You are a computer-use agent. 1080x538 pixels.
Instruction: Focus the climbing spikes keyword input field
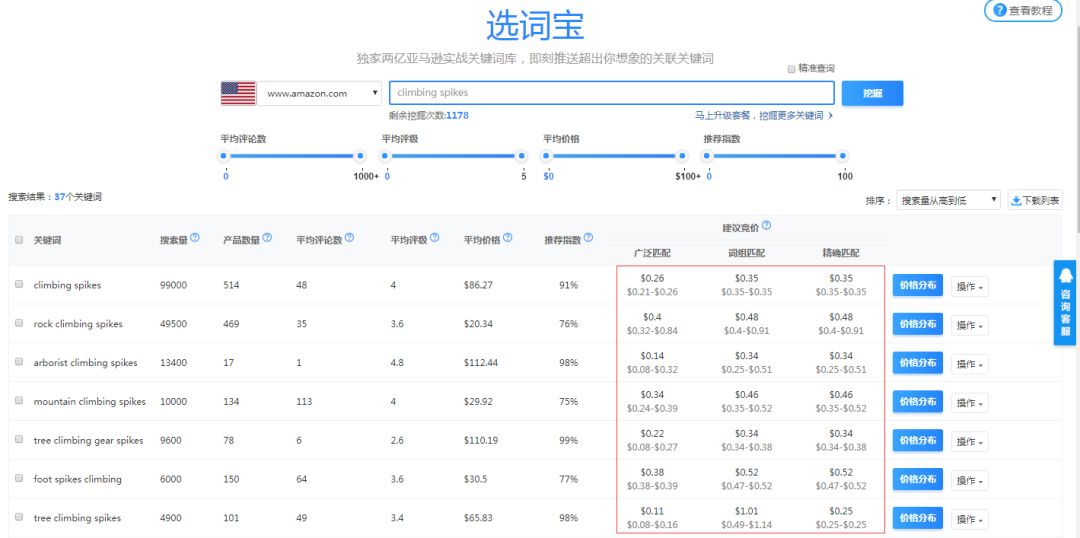pos(612,93)
